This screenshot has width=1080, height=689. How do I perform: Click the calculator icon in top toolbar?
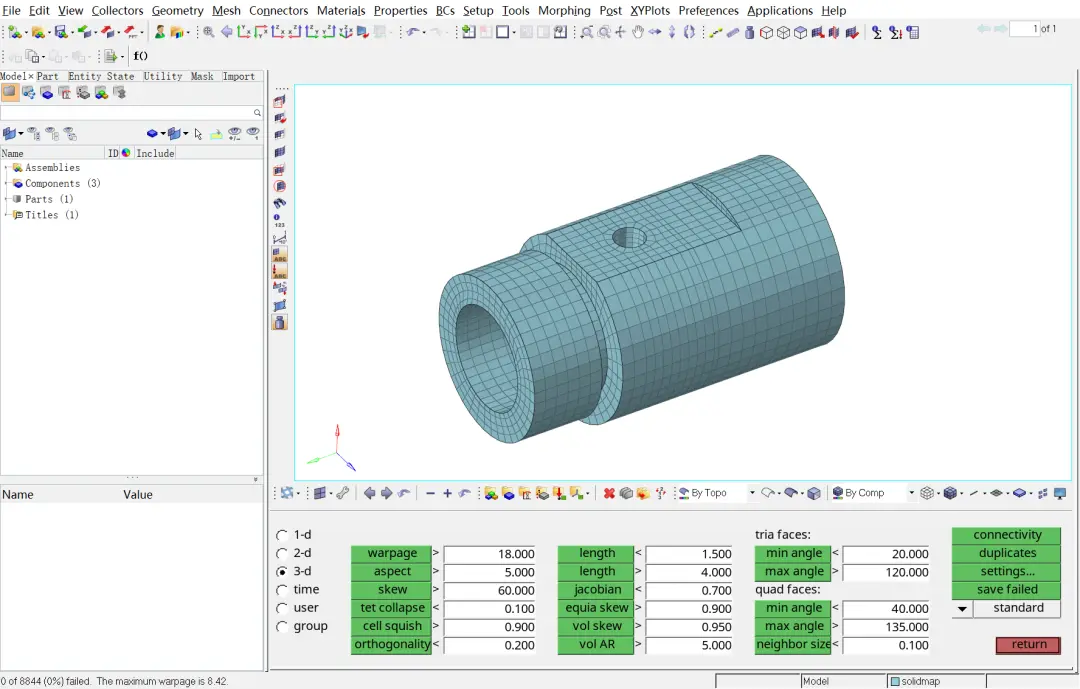913,32
